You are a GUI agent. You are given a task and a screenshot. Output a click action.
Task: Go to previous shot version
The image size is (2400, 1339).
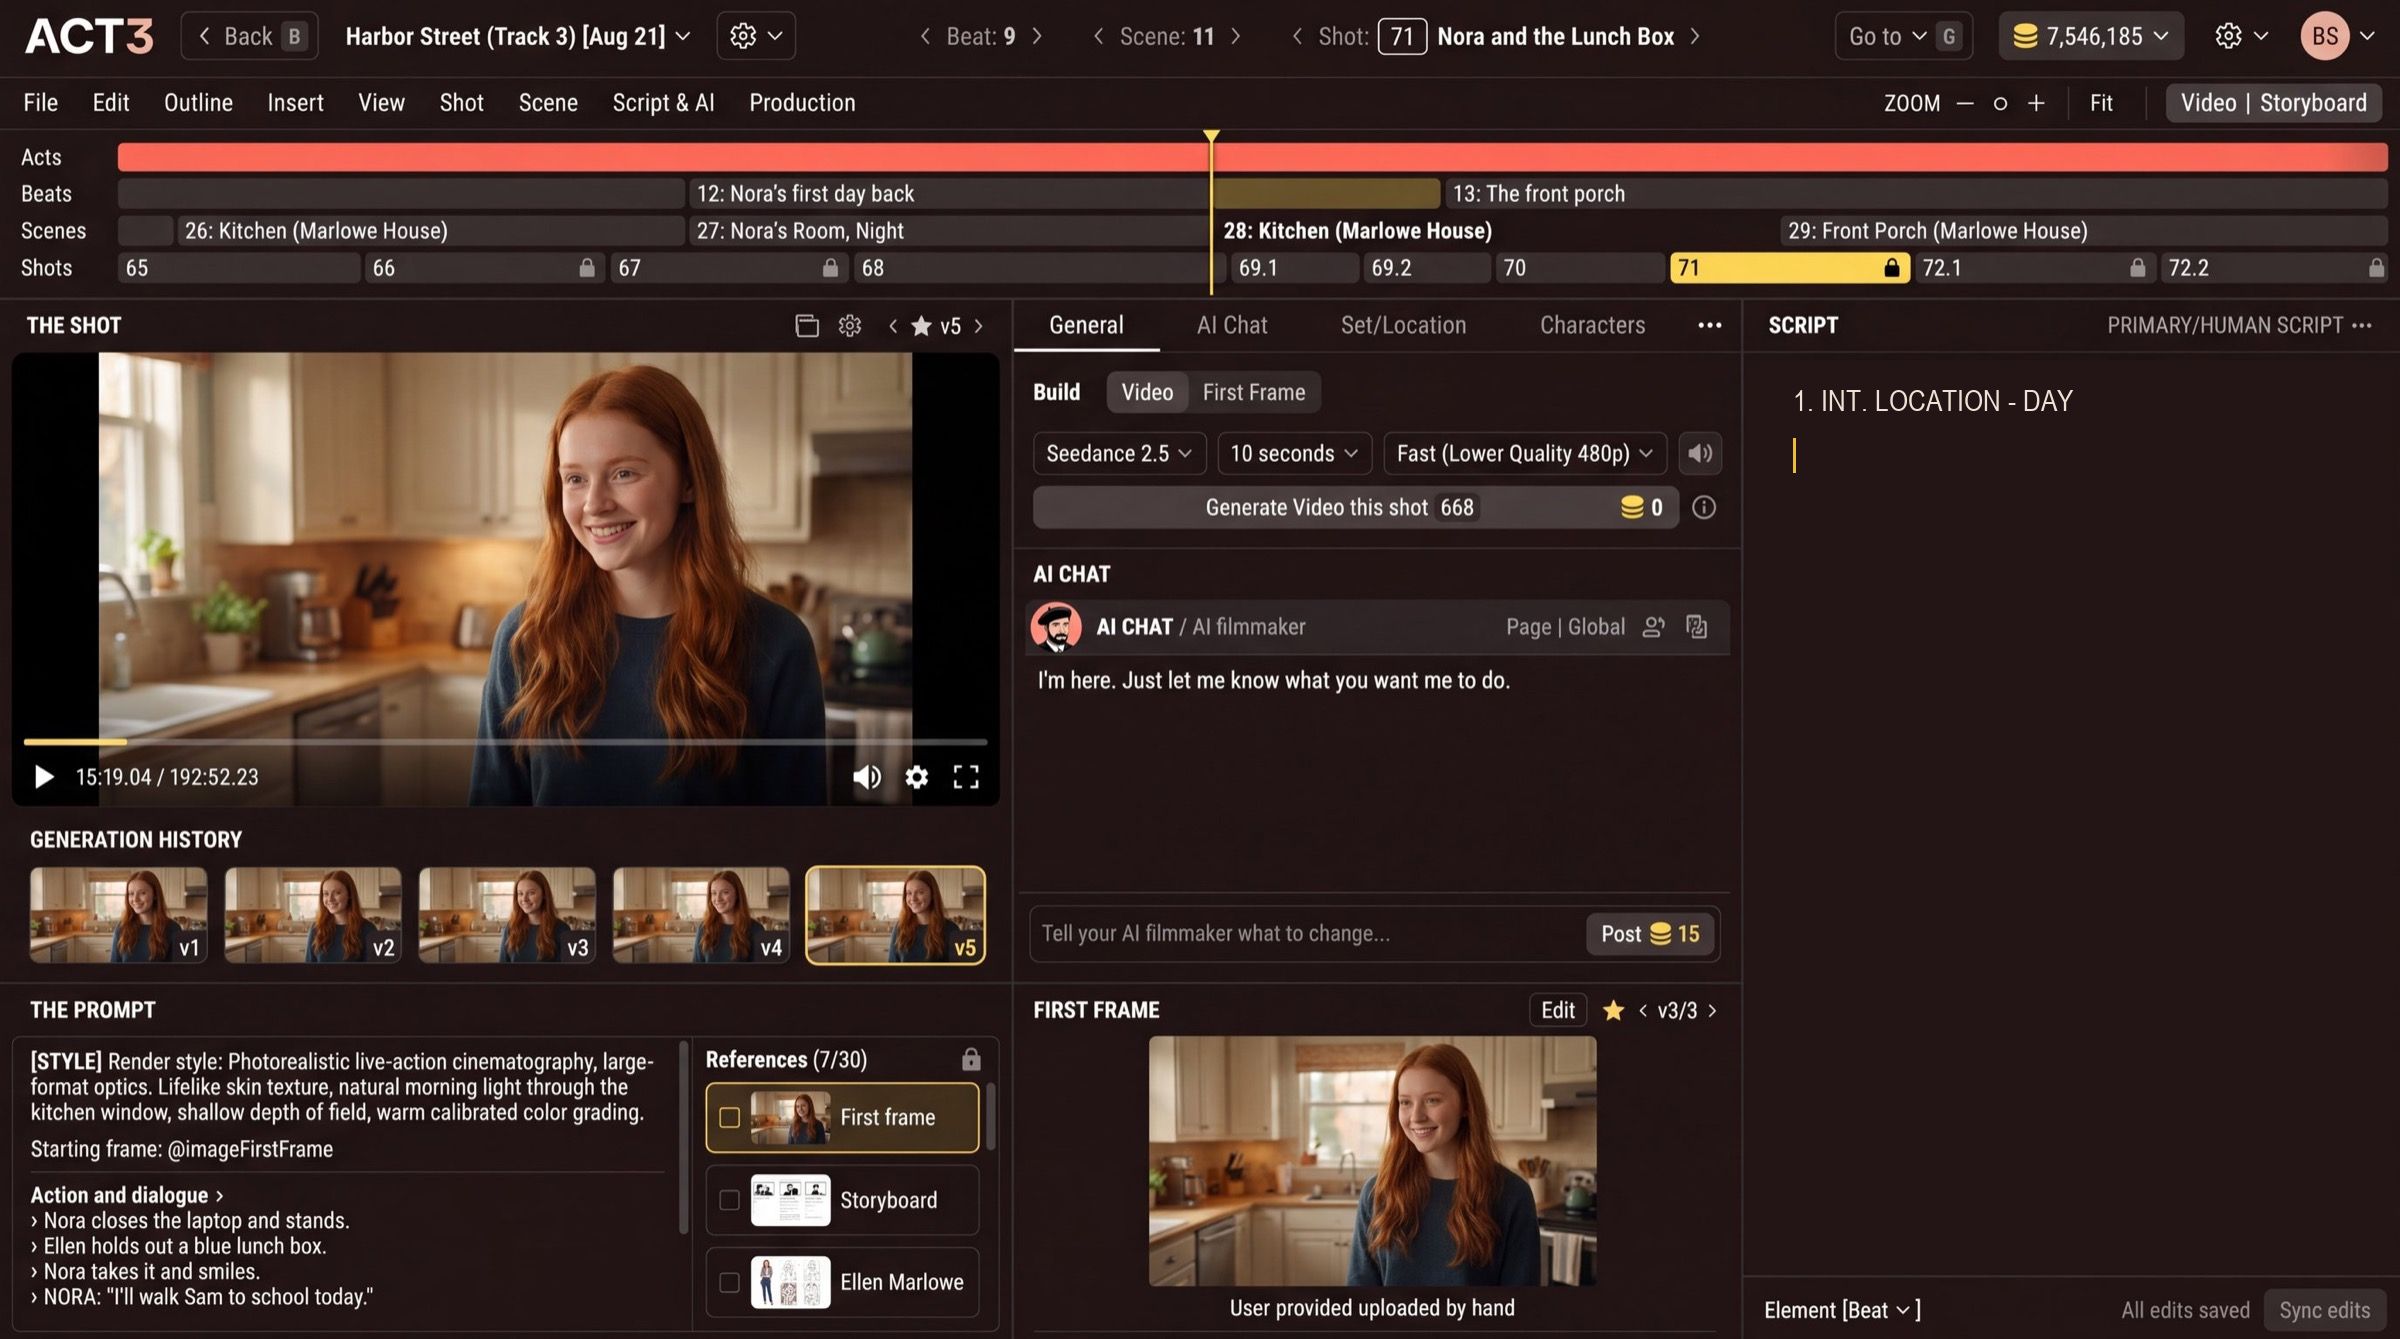pyautogui.click(x=893, y=326)
